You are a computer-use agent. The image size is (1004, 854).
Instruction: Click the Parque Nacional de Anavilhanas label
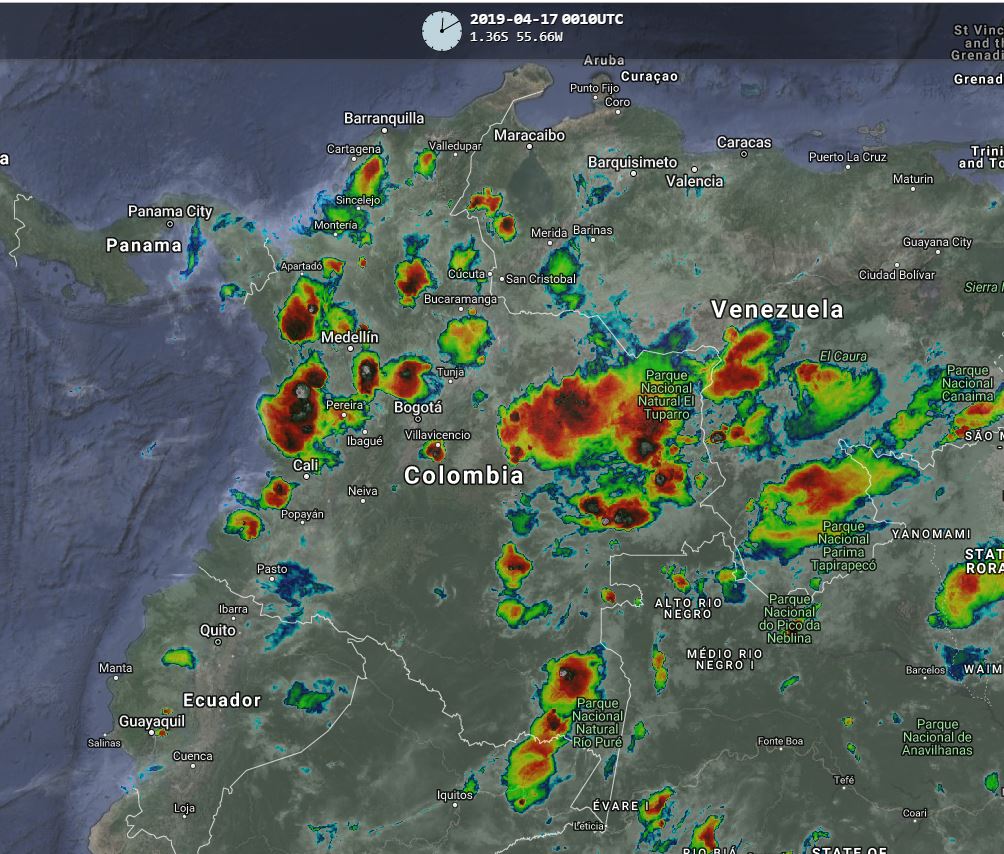[937, 737]
